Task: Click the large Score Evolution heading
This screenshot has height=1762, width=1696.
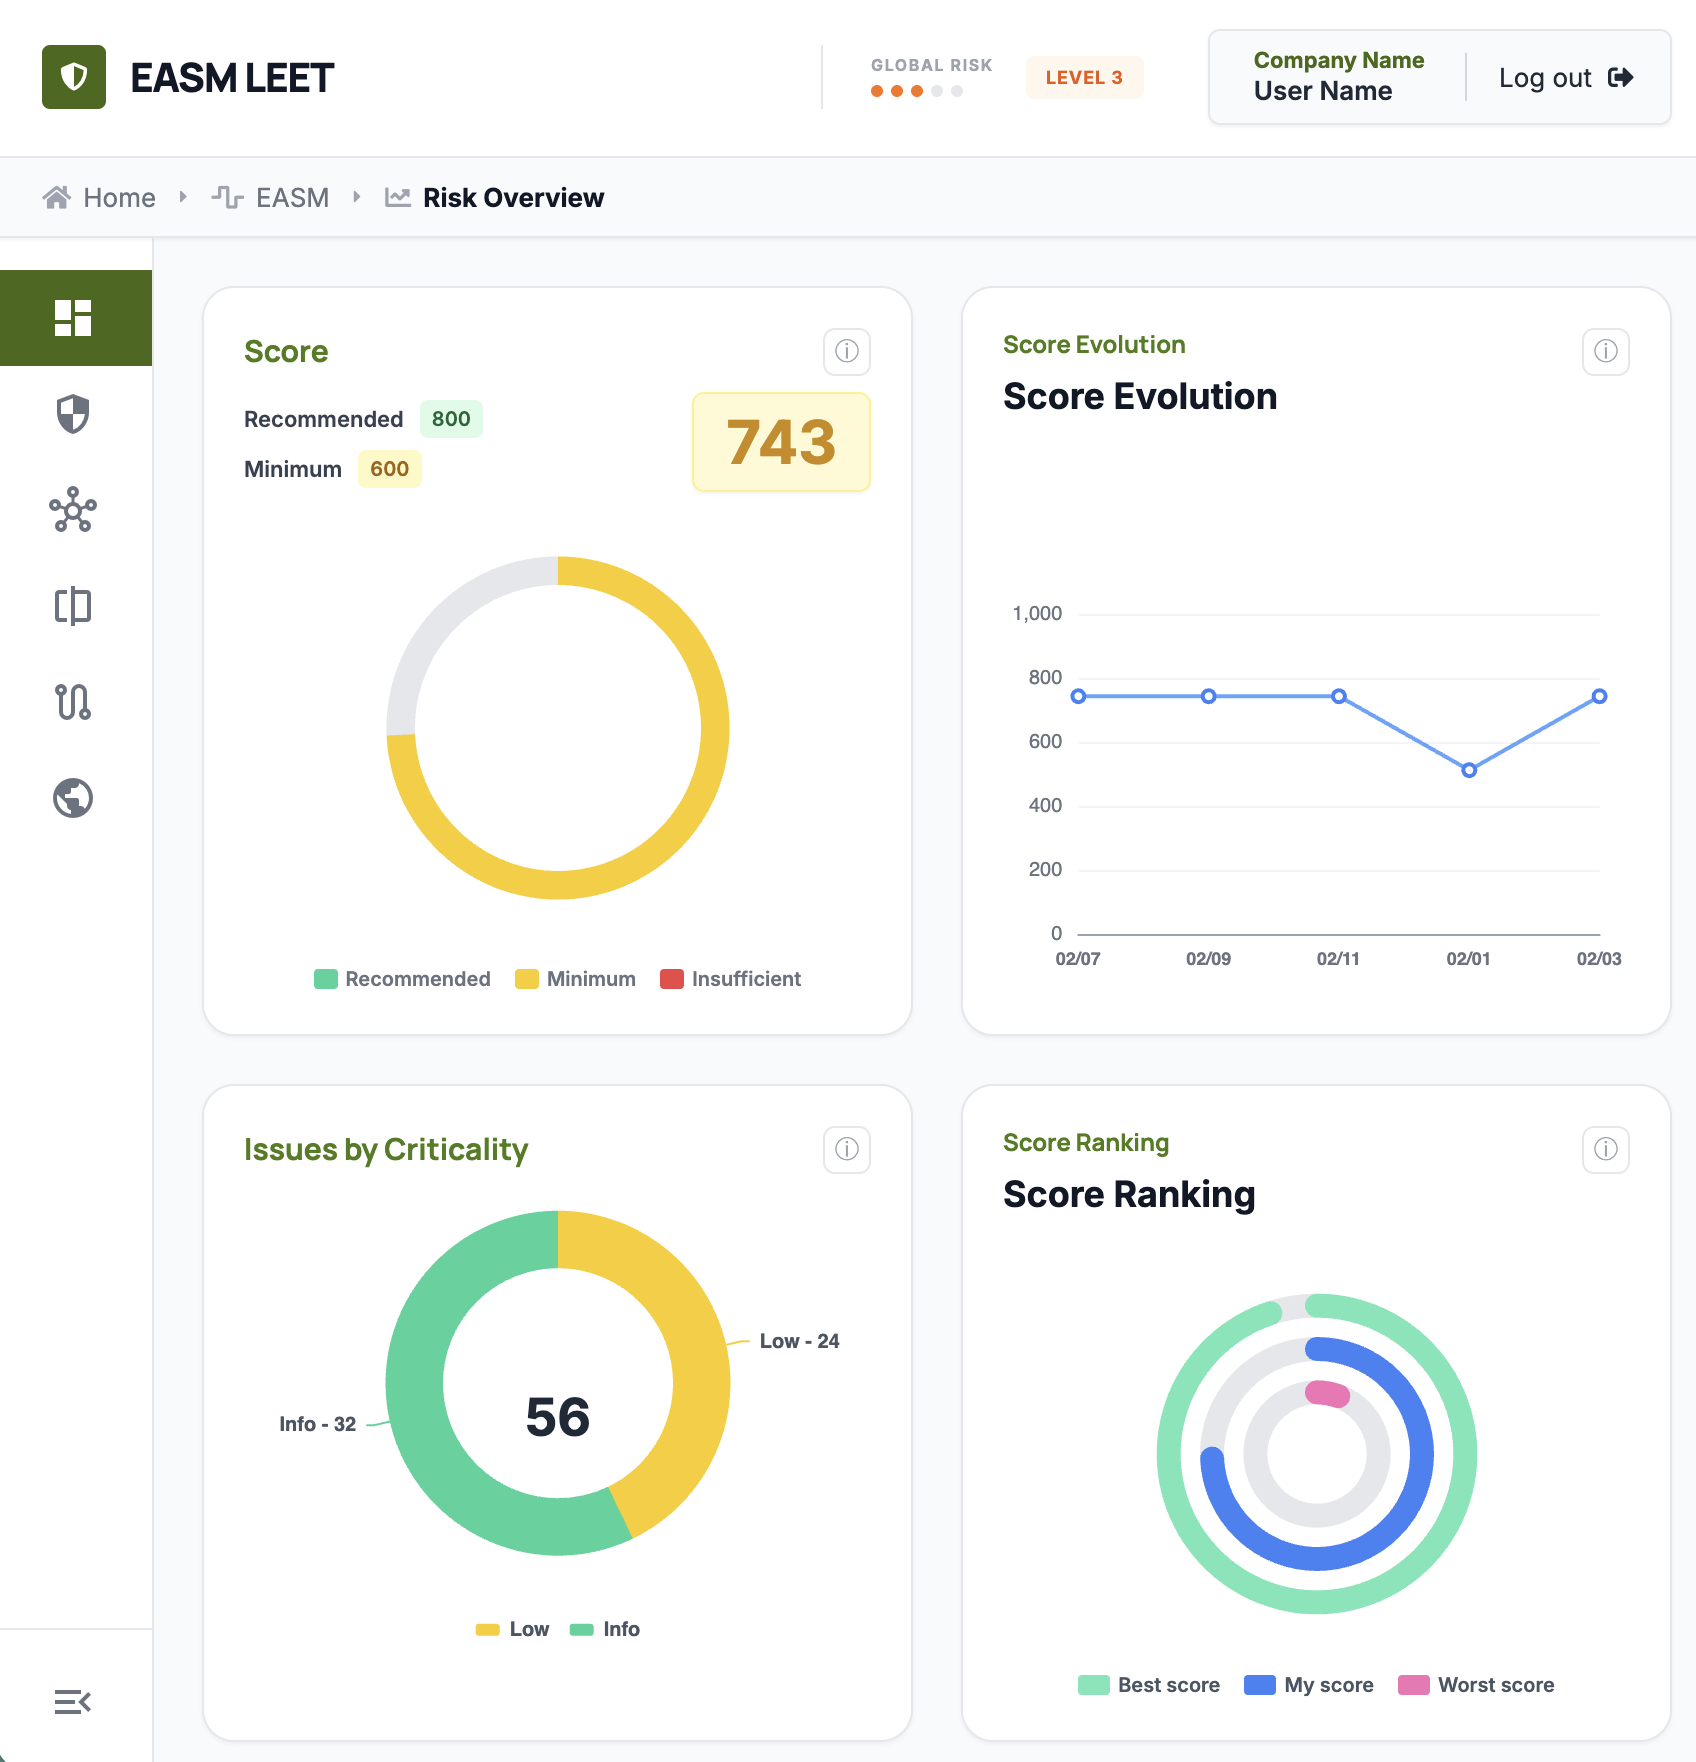Action: [x=1140, y=397]
